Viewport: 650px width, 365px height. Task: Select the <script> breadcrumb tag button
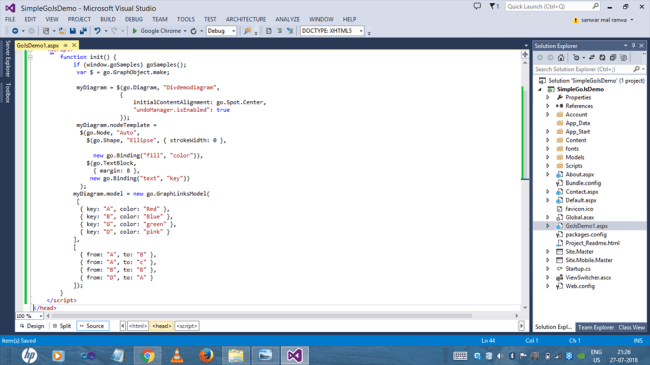click(187, 326)
